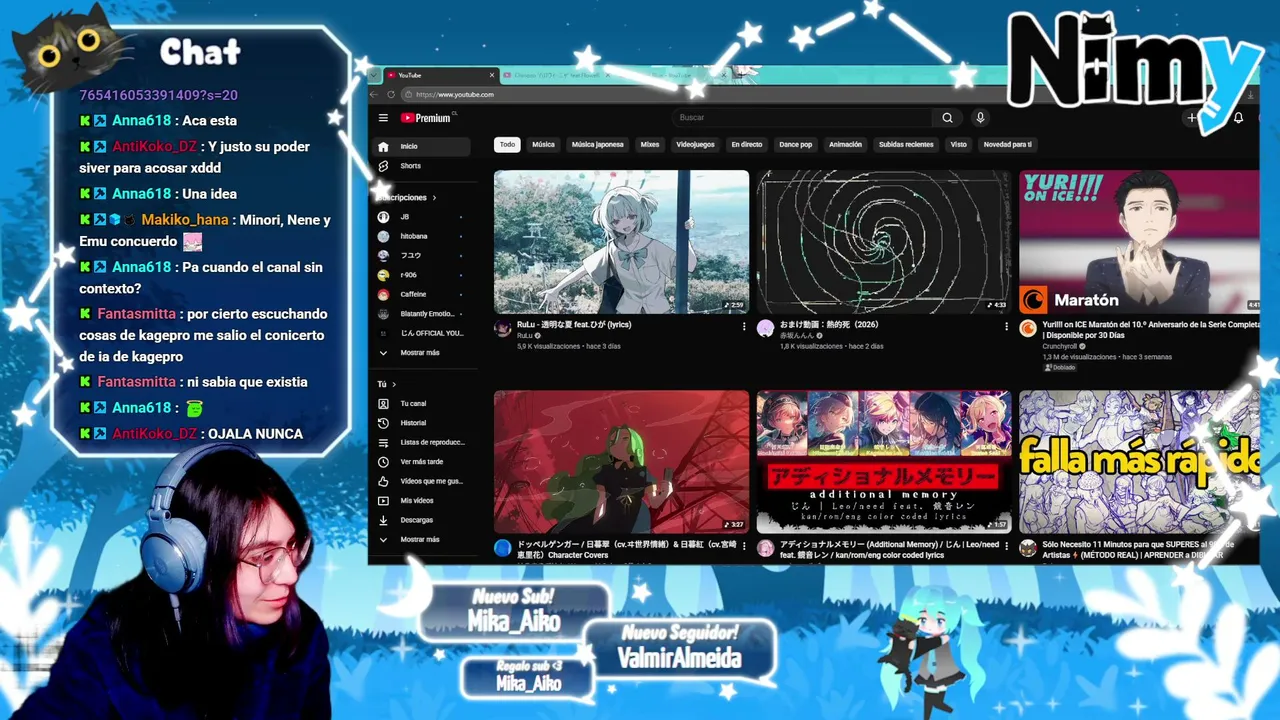Open the browser tab list dropdown

tap(374, 75)
